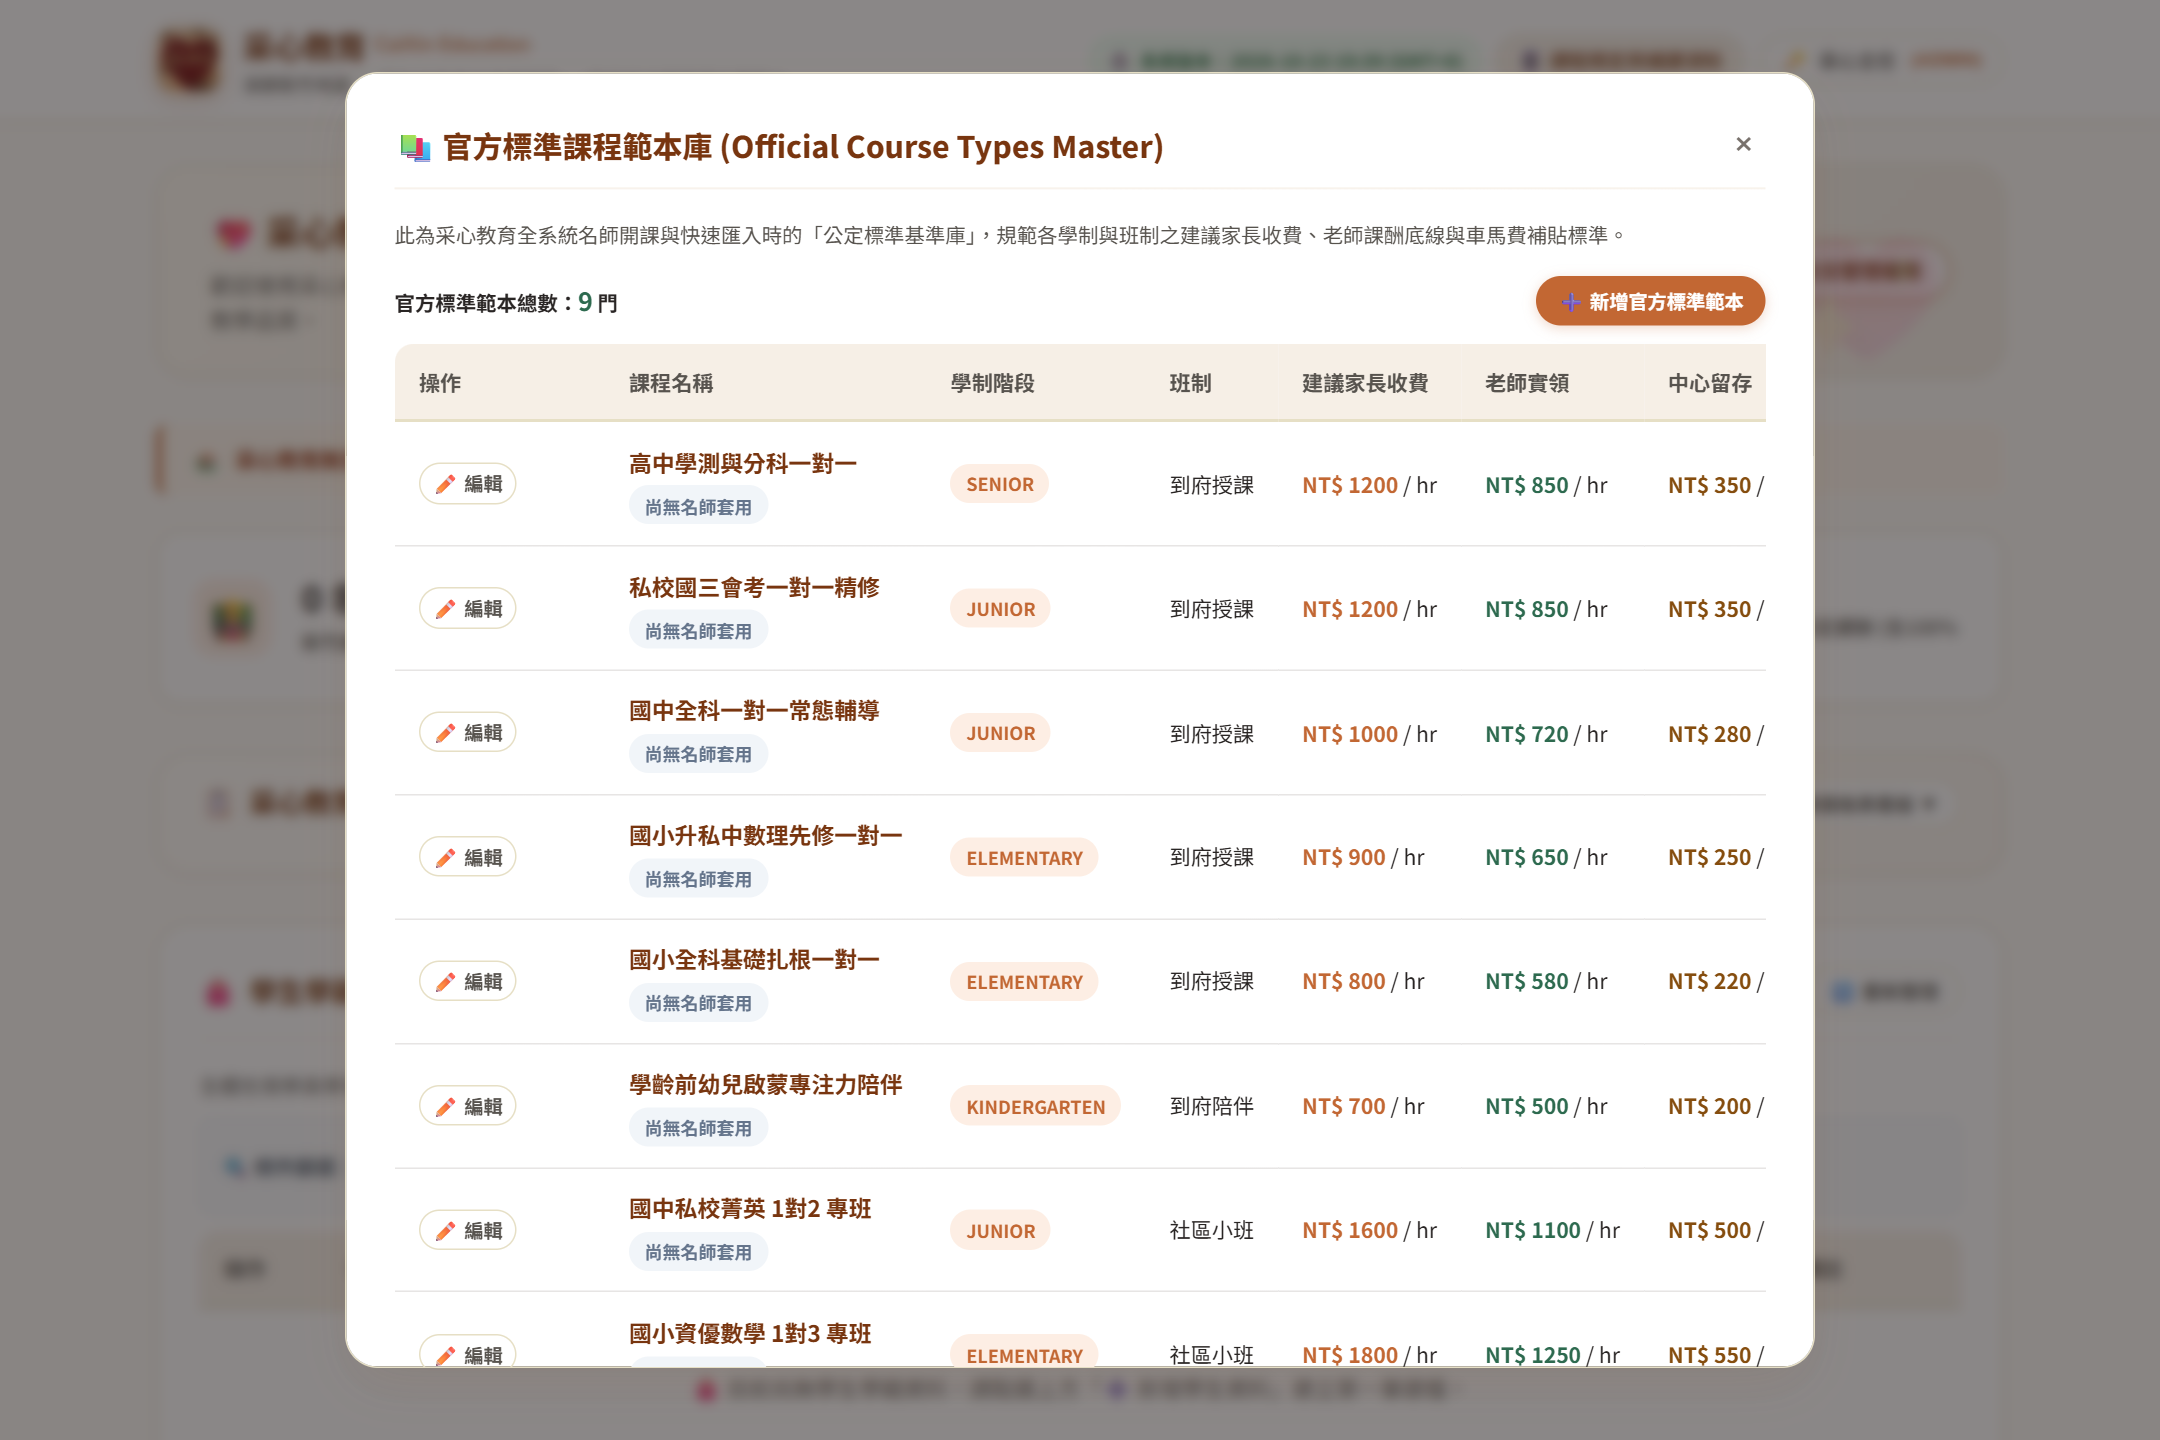Click NT$ 1800 / hr parent fee cell

pos(1369,1354)
